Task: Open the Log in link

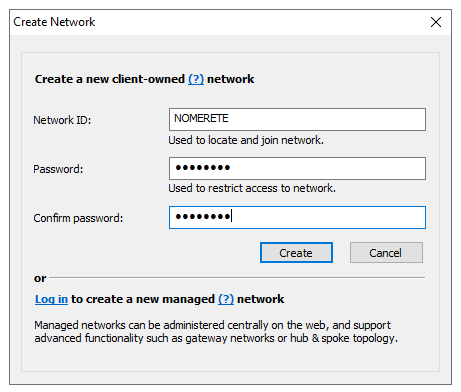Action: point(51,299)
